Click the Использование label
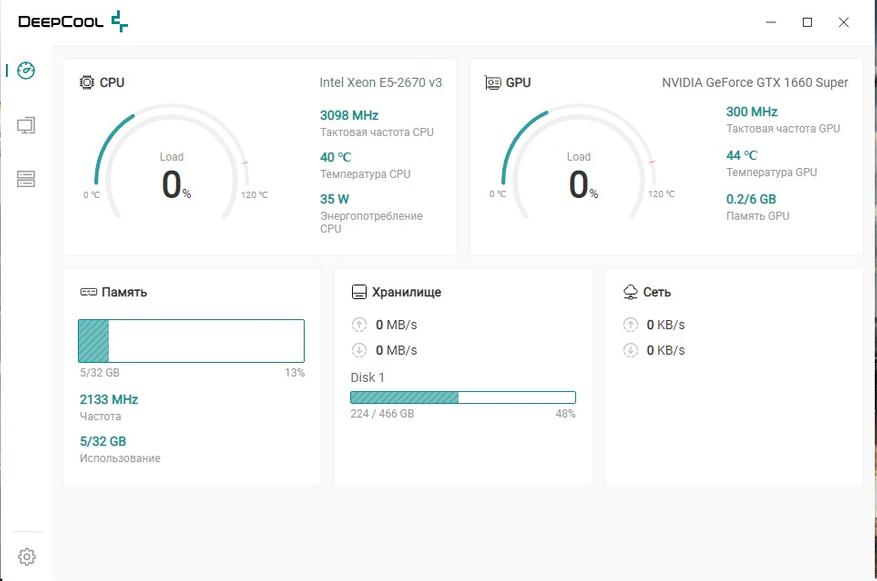 (120, 458)
